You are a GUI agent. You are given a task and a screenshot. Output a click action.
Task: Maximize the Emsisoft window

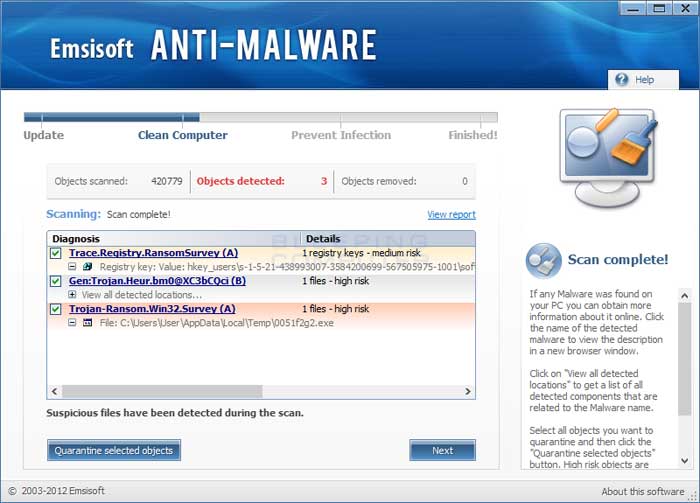click(659, 8)
